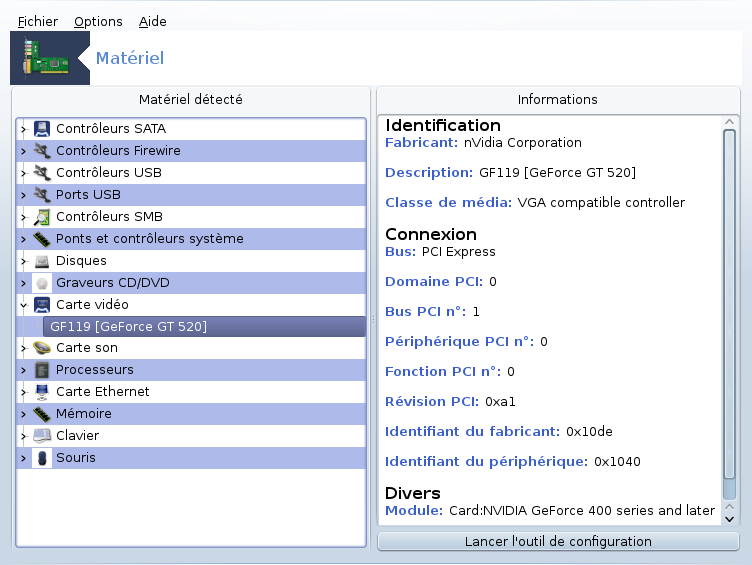Expand the Contrôleurs Firewire node

click(24, 151)
